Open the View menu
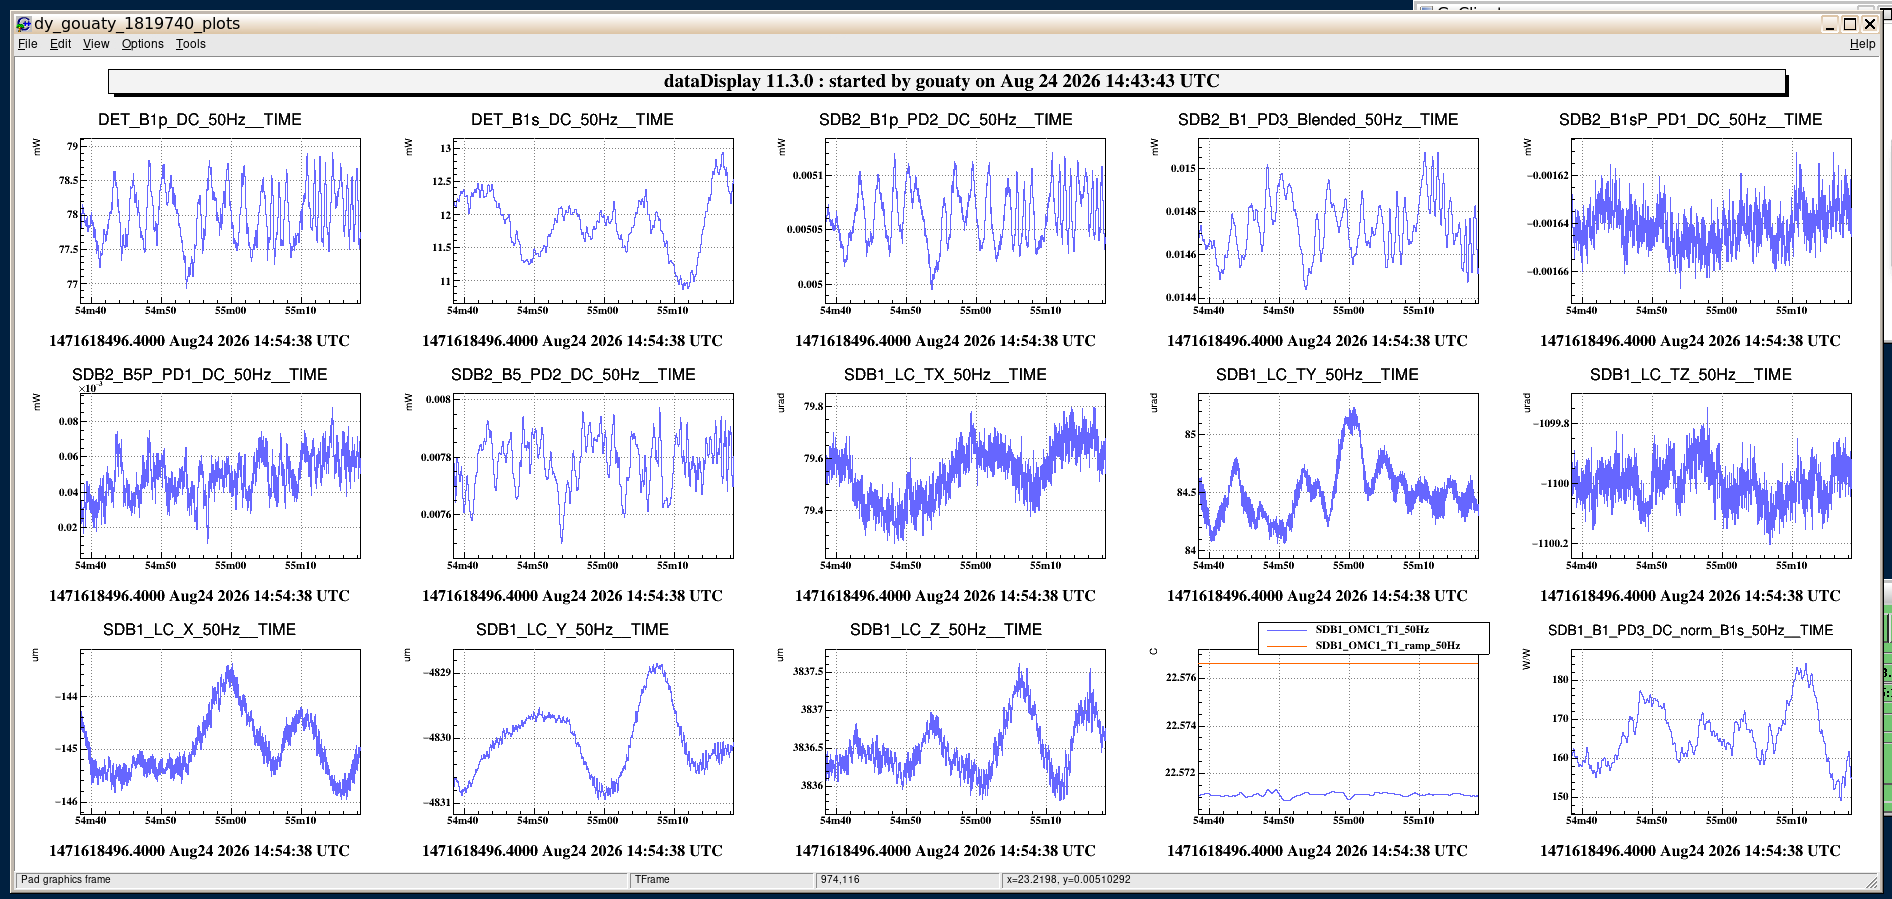 point(96,44)
